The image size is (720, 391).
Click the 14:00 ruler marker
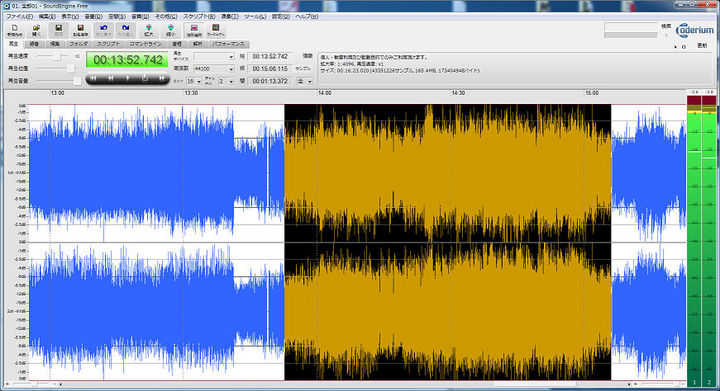325,93
